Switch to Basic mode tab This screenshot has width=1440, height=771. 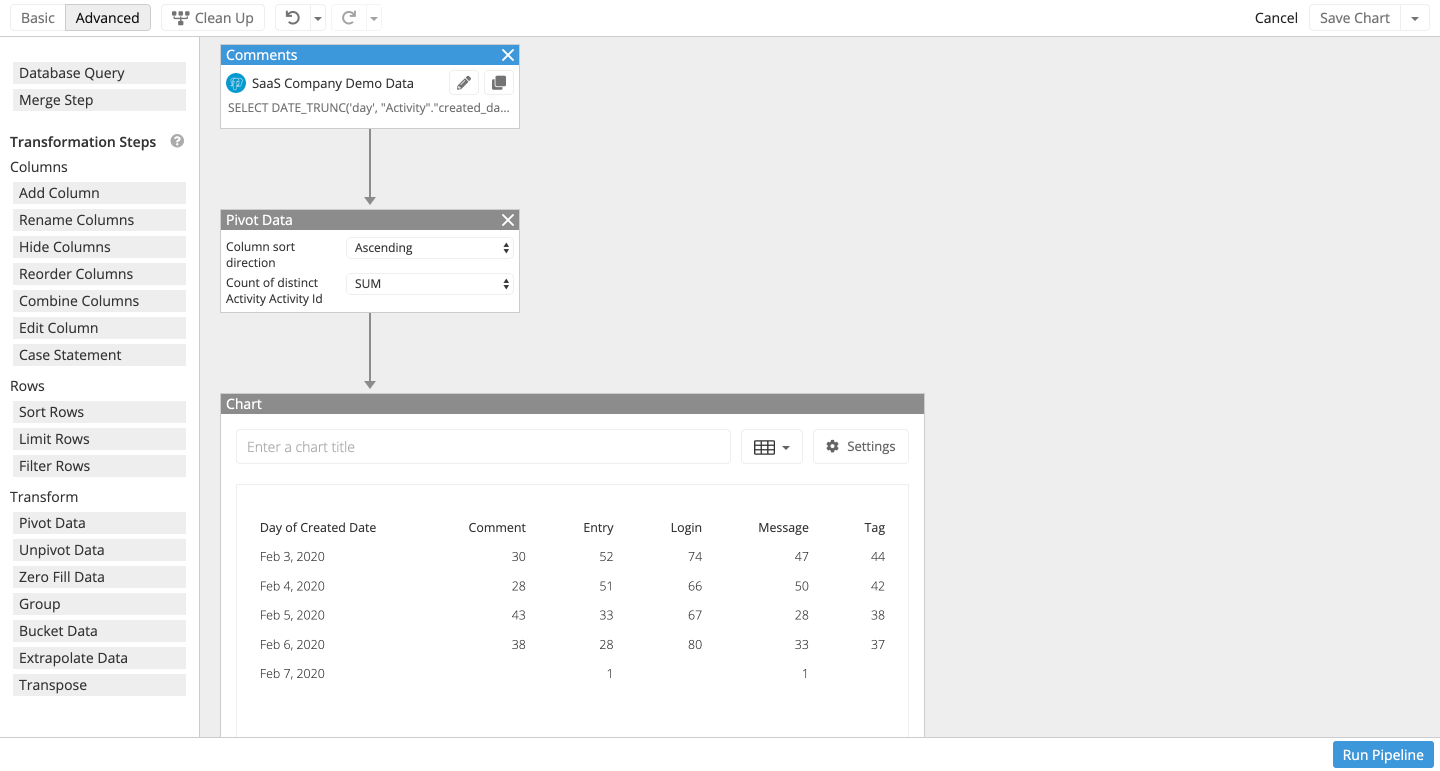point(38,18)
